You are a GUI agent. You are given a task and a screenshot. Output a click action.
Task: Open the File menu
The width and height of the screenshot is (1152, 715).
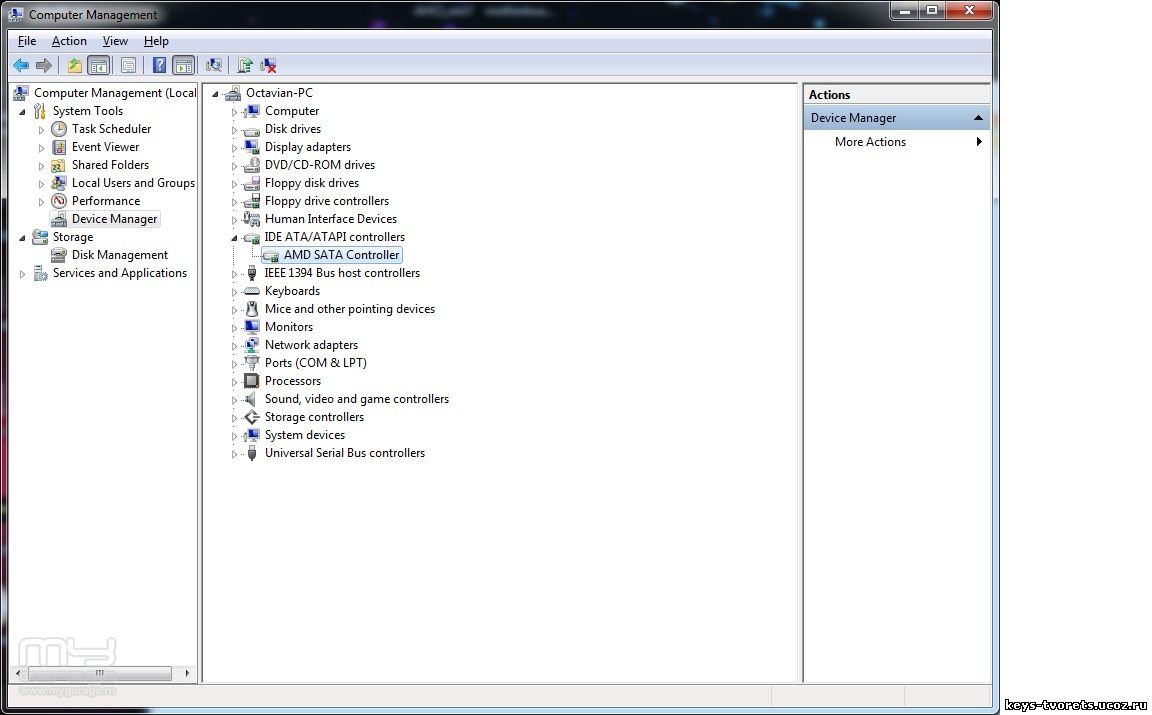pos(26,41)
